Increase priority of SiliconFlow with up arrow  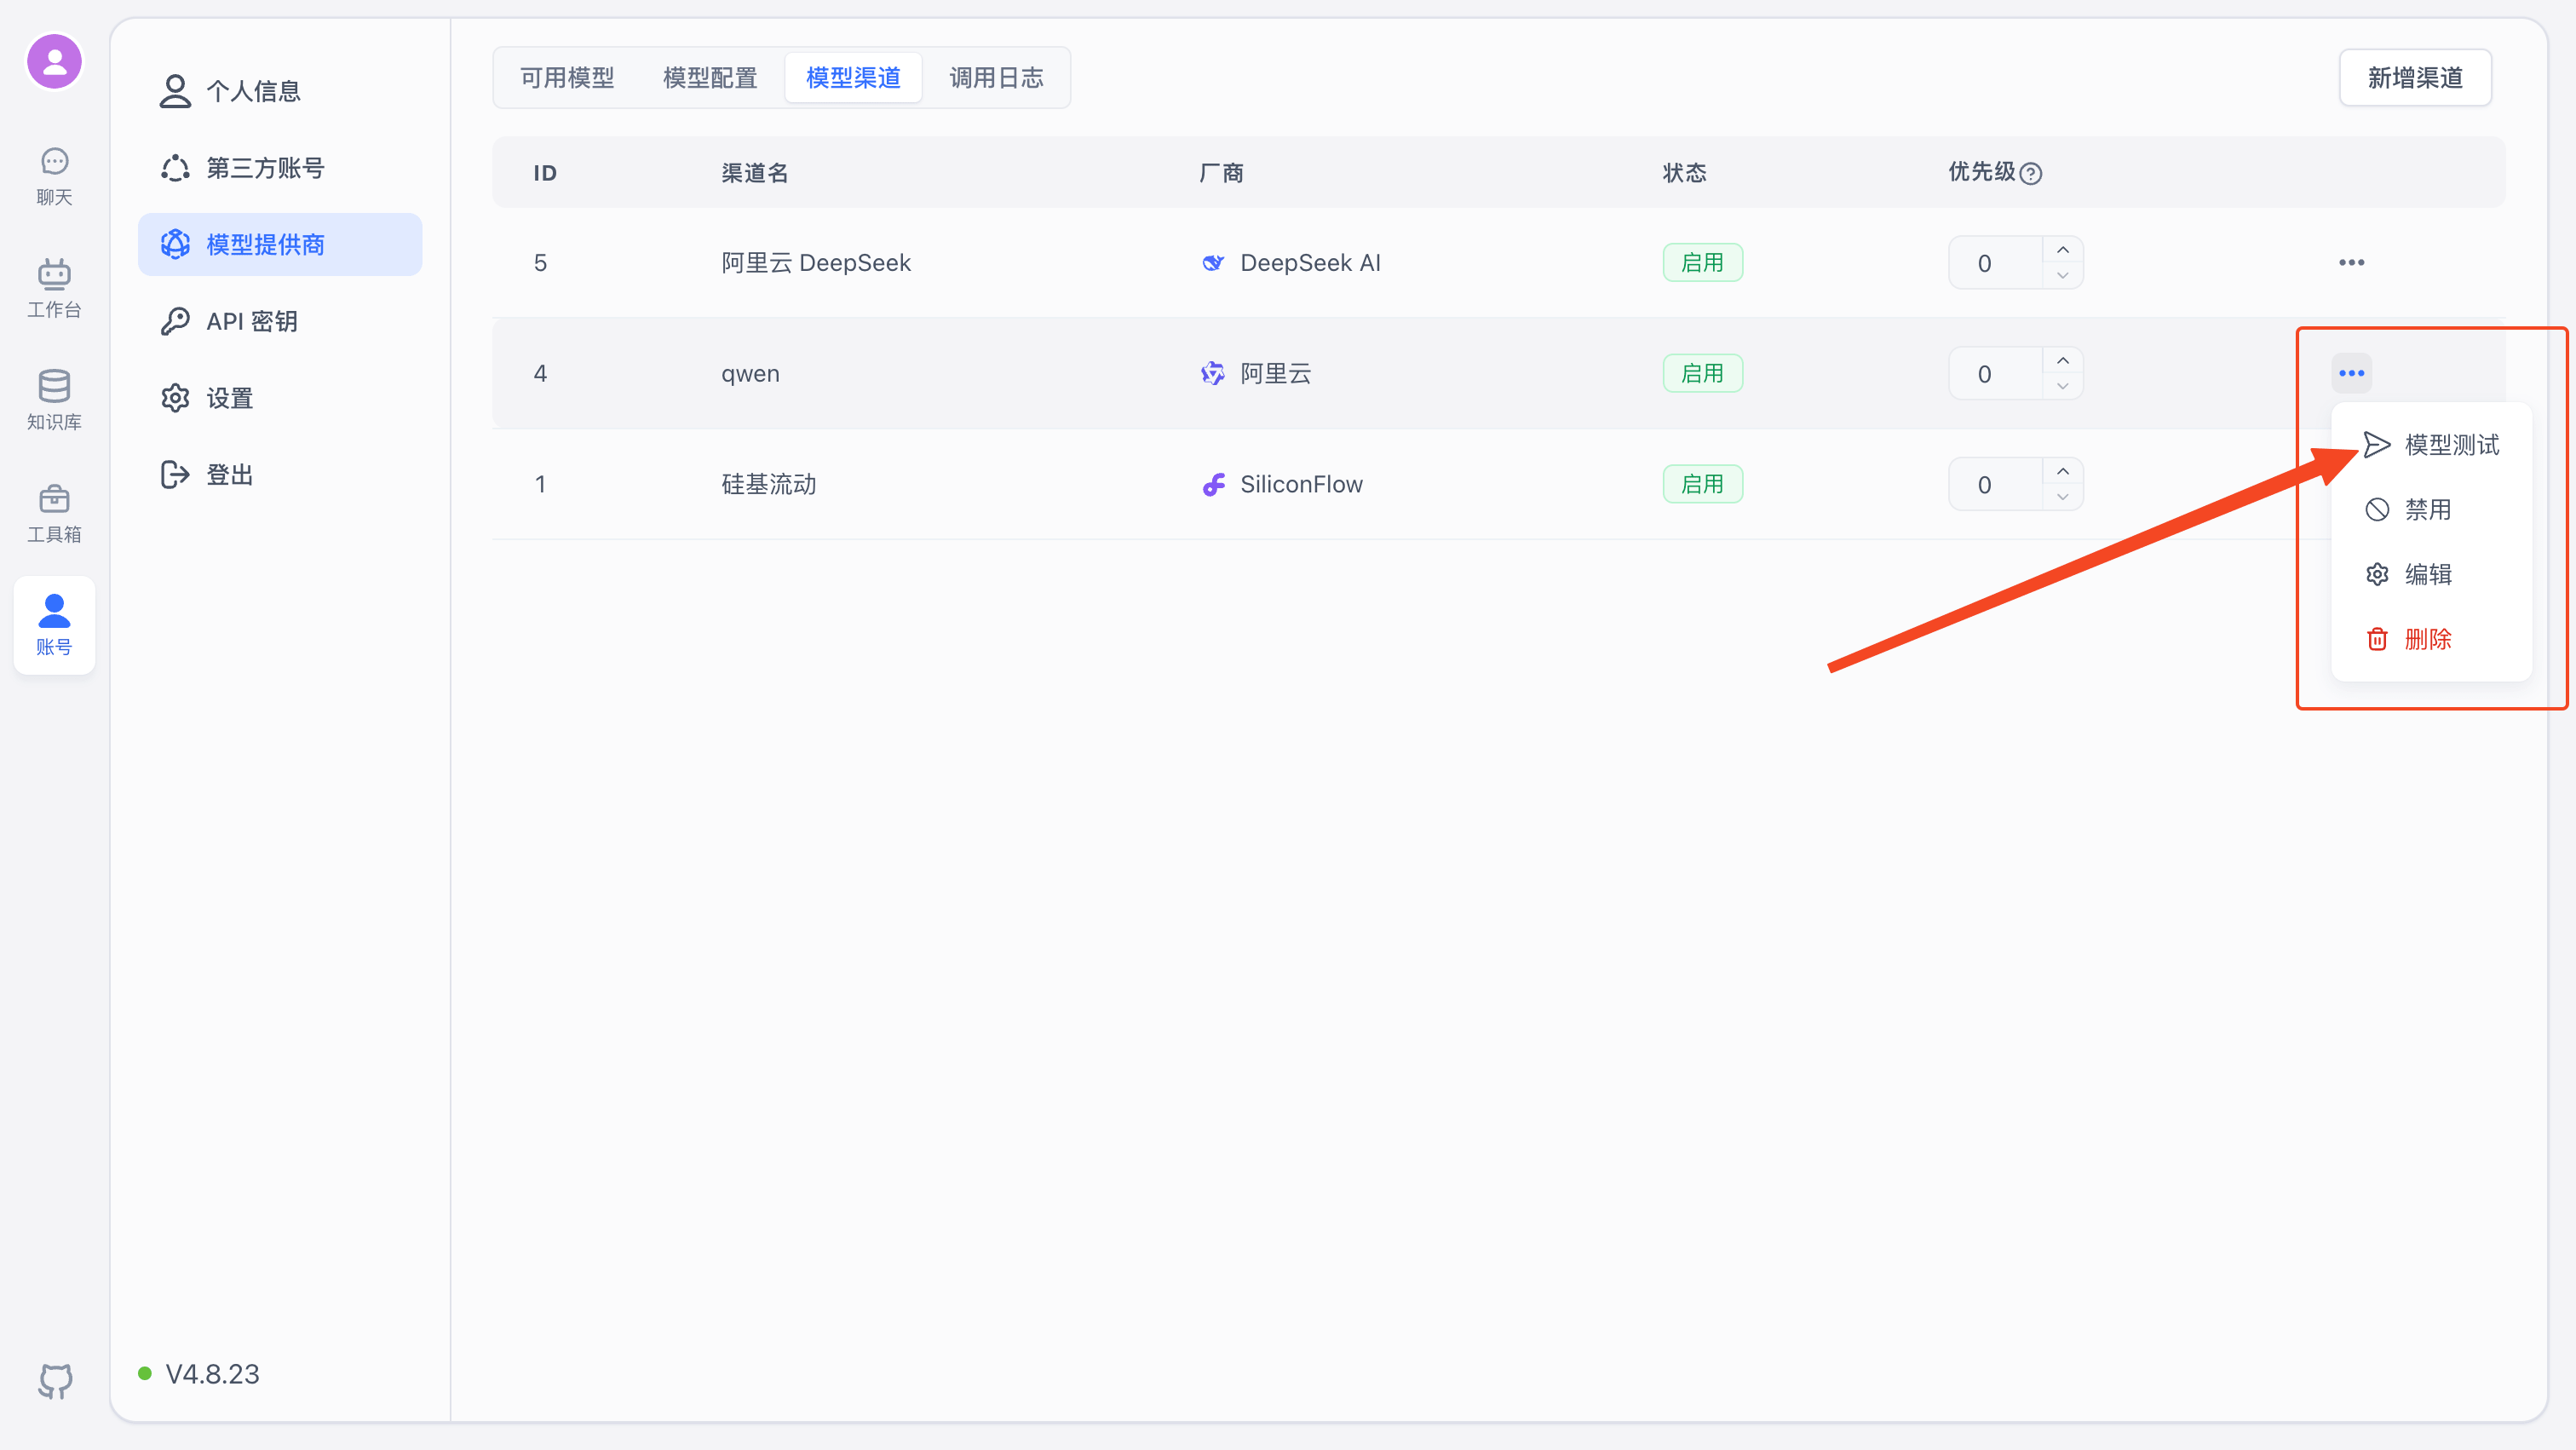[x=2063, y=471]
